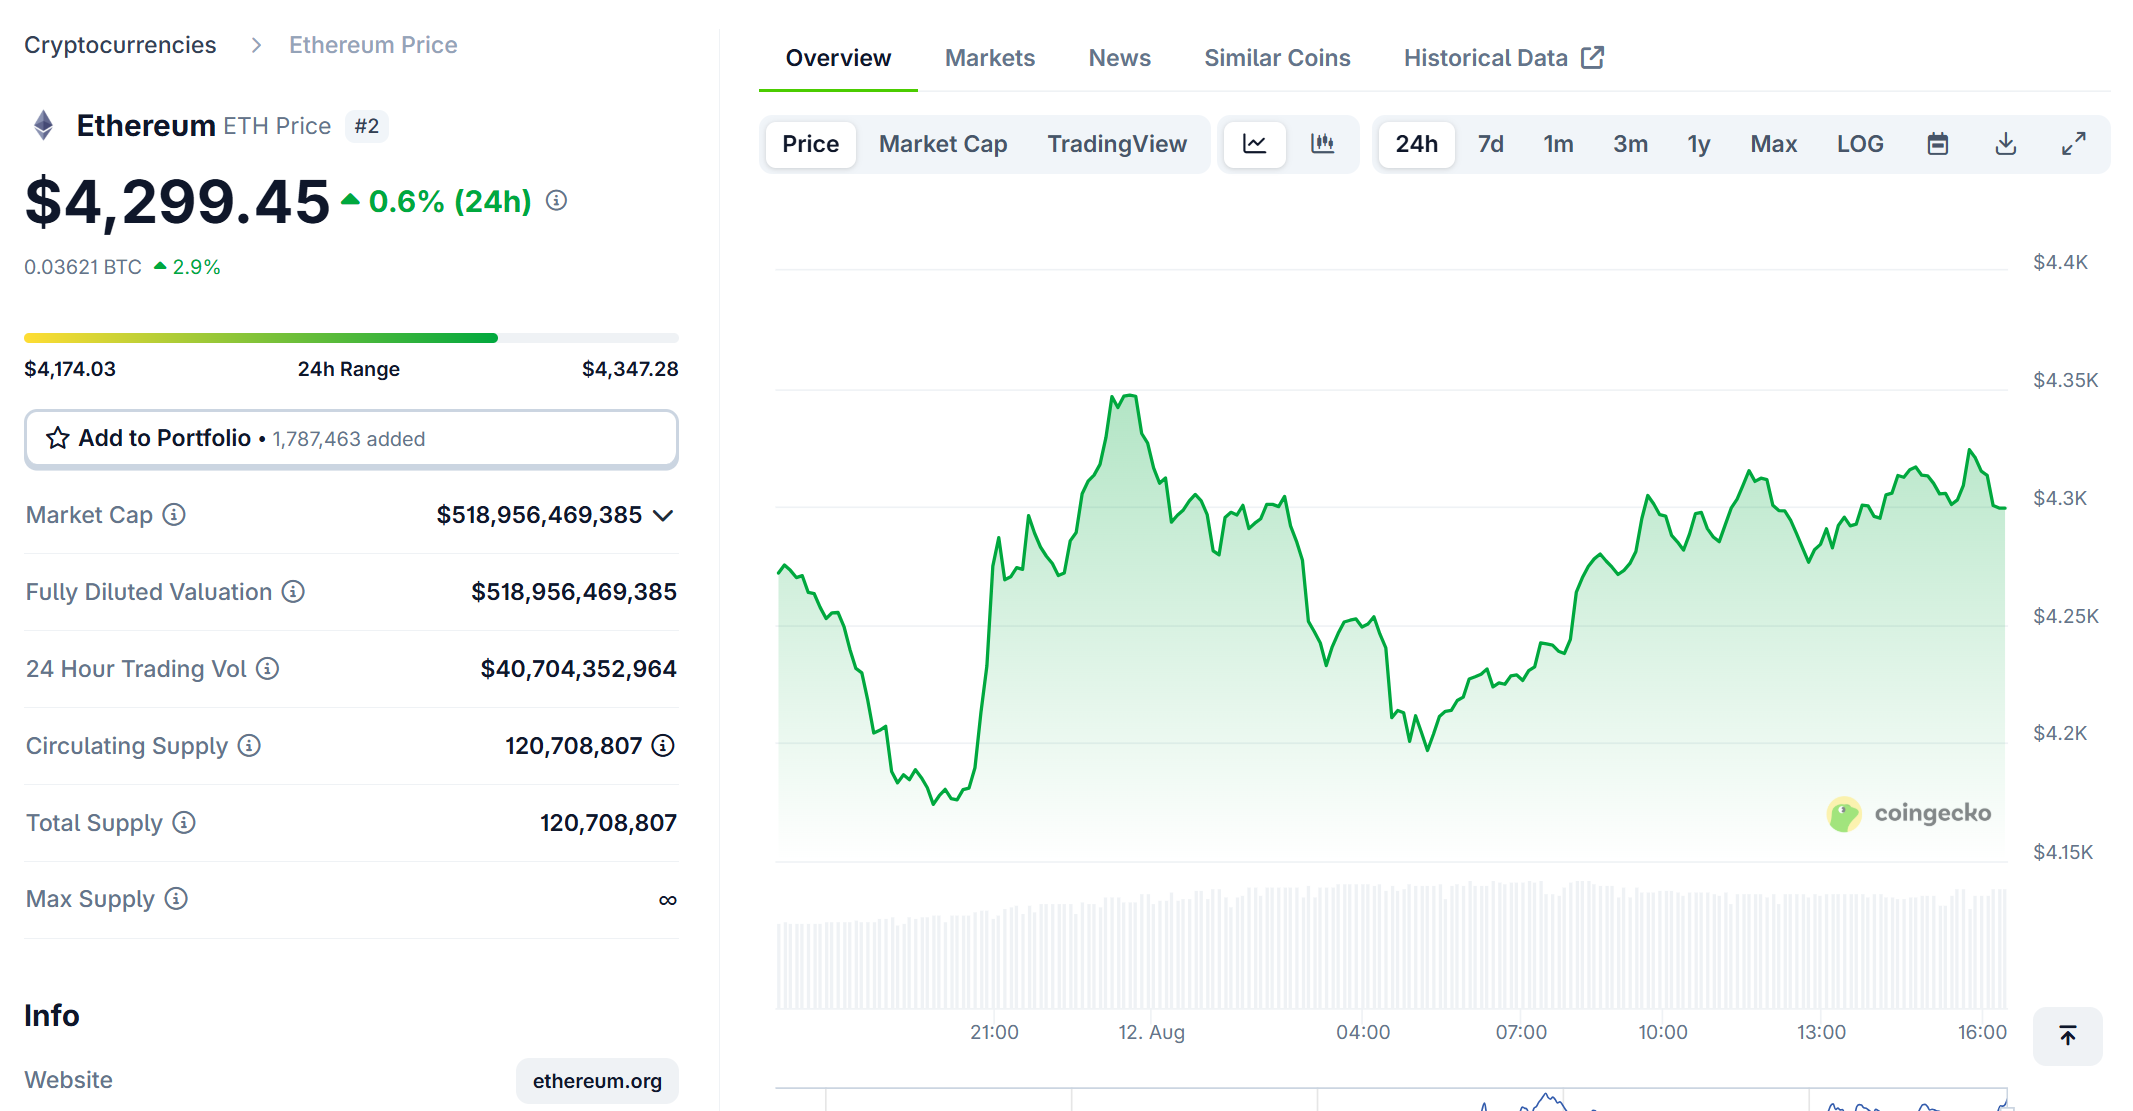Click info icon beside 24 Hour Trading Vol
Screen dimensions: 2133x1111
[x=267, y=668]
